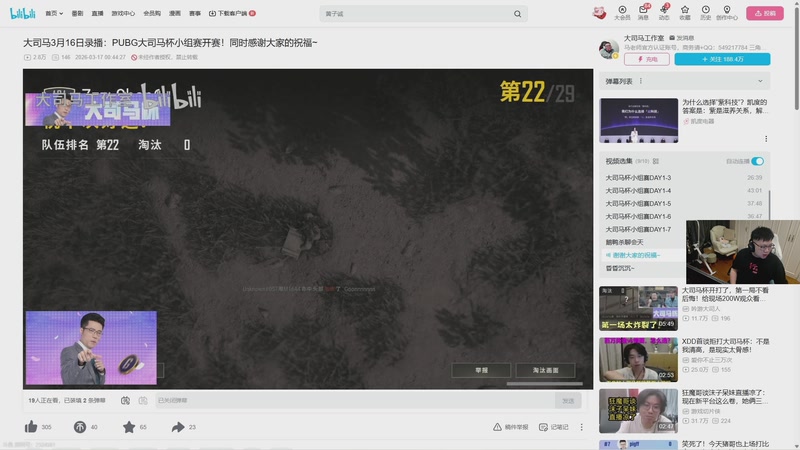Open the 稿件举报 report icon
Screen dimensions: 800x450
pyautogui.click(x=510, y=427)
